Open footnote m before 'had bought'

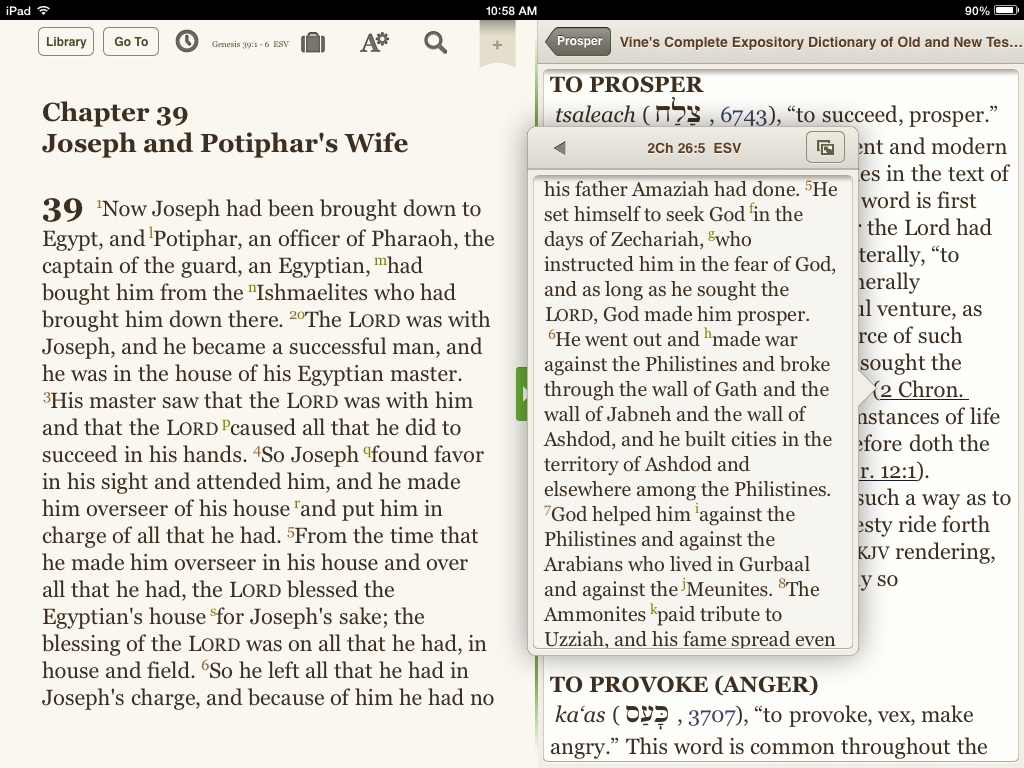point(380,261)
